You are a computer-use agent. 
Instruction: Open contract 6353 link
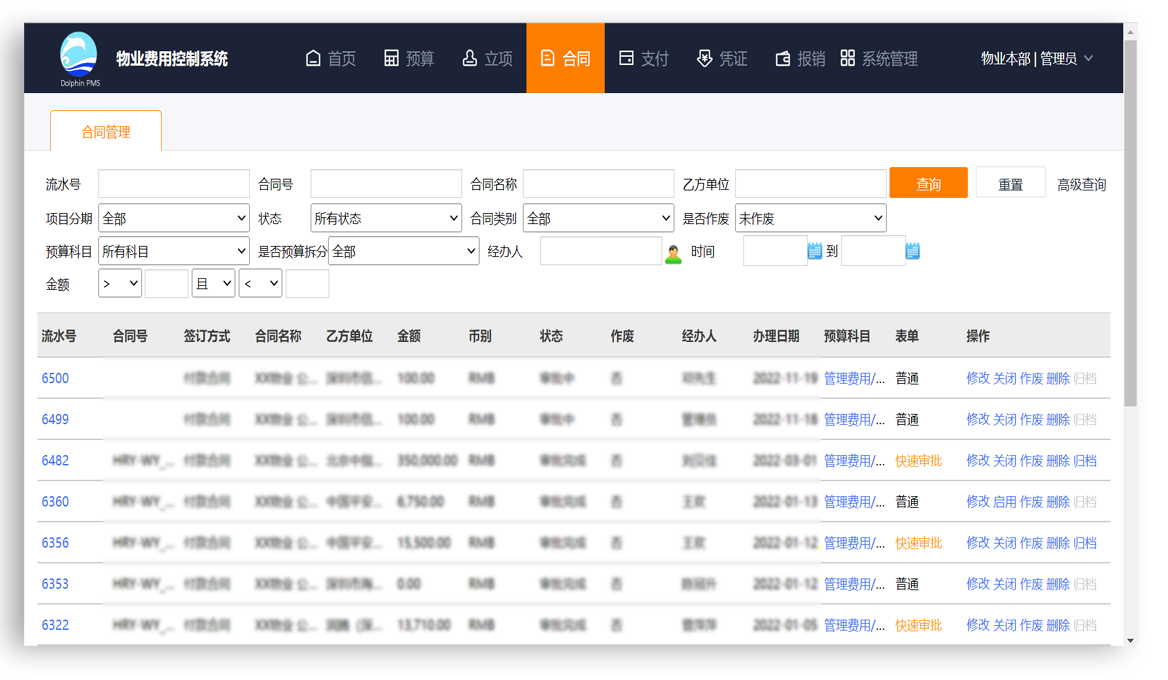[55, 584]
